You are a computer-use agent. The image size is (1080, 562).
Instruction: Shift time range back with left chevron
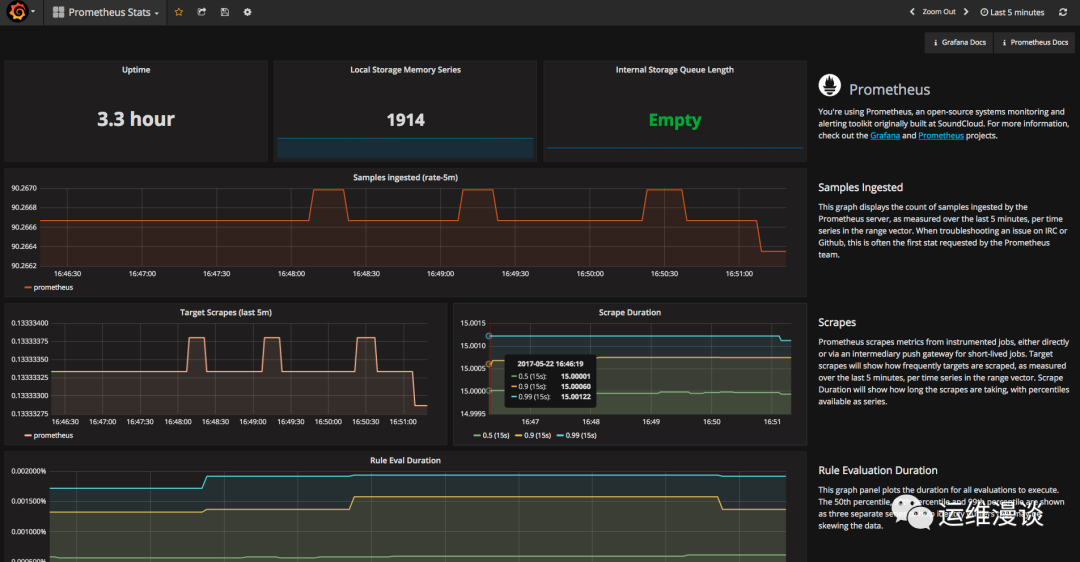(913, 12)
